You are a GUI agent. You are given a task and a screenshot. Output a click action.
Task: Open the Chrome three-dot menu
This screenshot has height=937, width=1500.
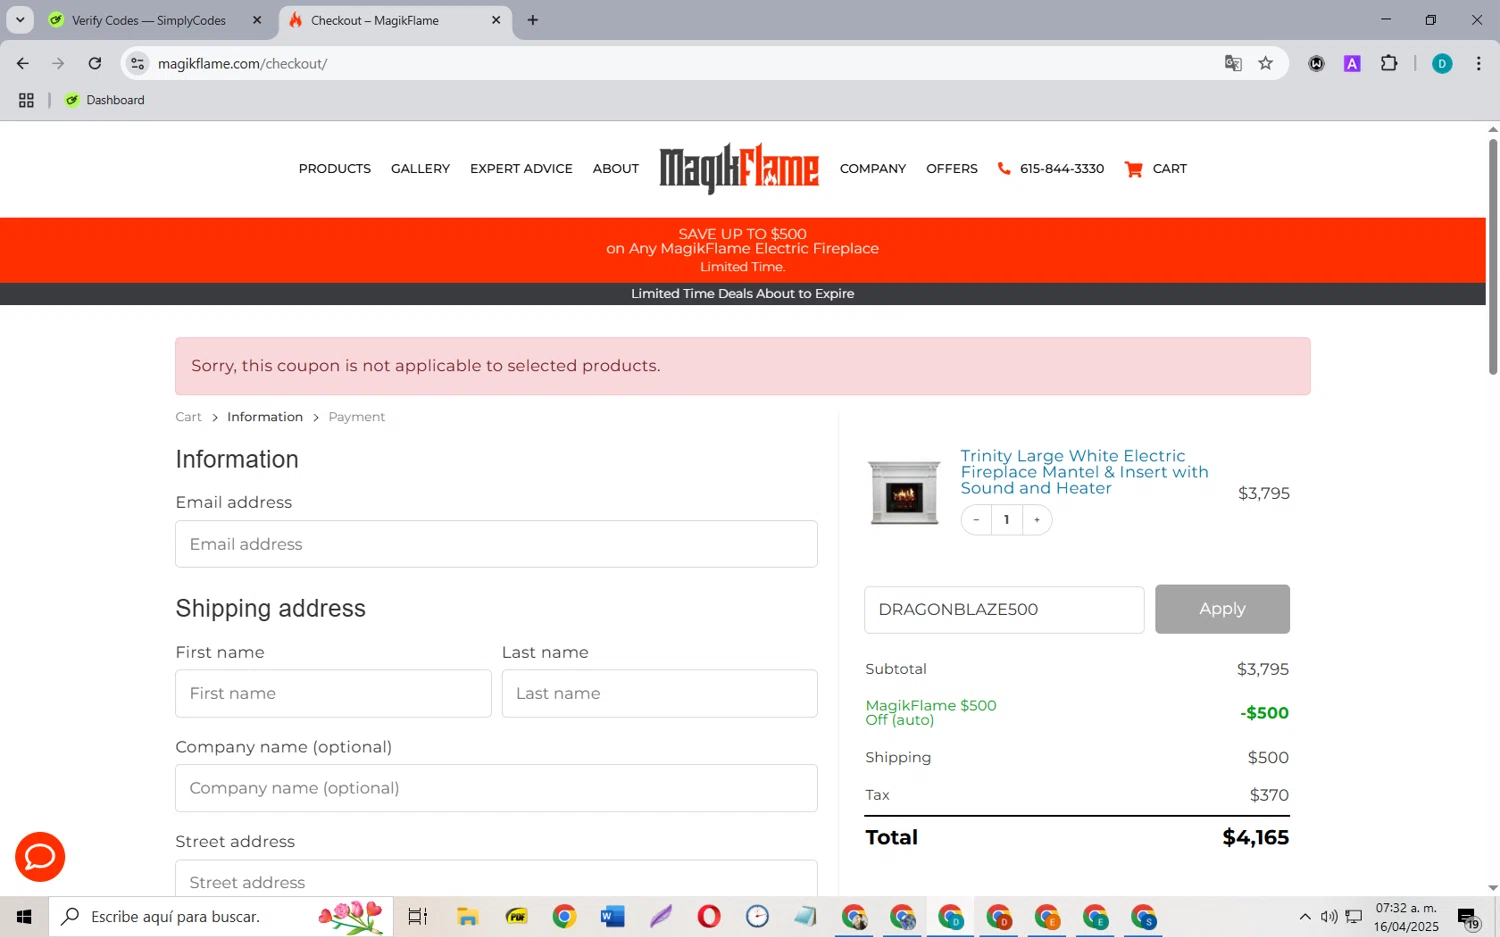click(1478, 63)
